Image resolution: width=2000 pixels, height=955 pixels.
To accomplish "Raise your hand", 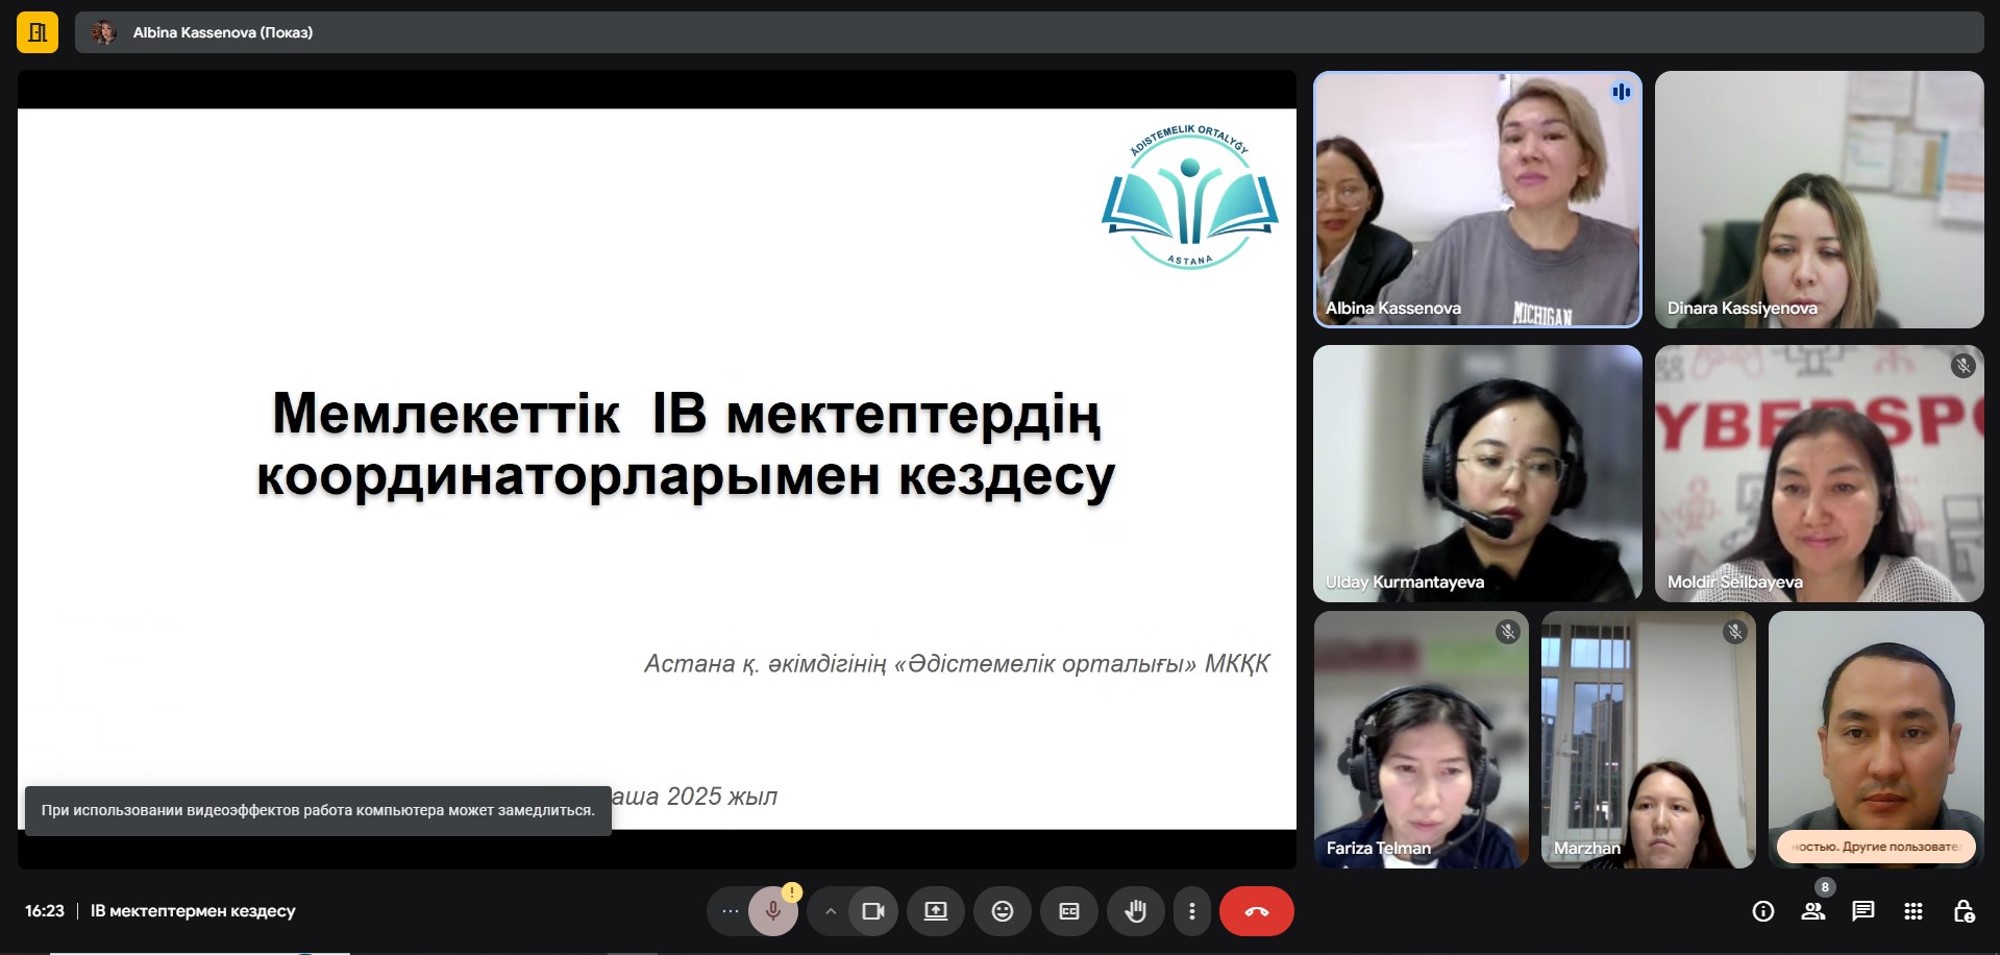I will tap(1135, 911).
